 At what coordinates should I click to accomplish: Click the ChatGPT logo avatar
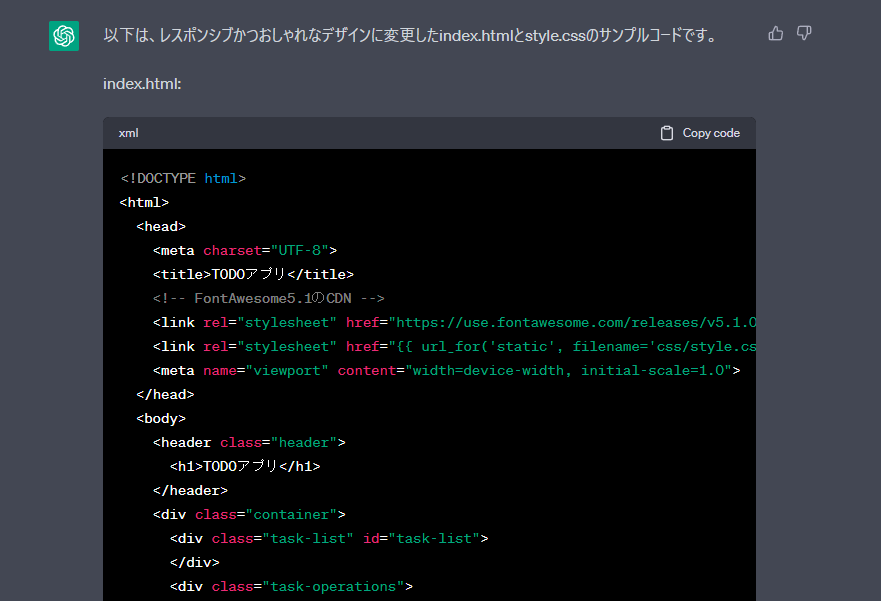pyautogui.click(x=64, y=36)
